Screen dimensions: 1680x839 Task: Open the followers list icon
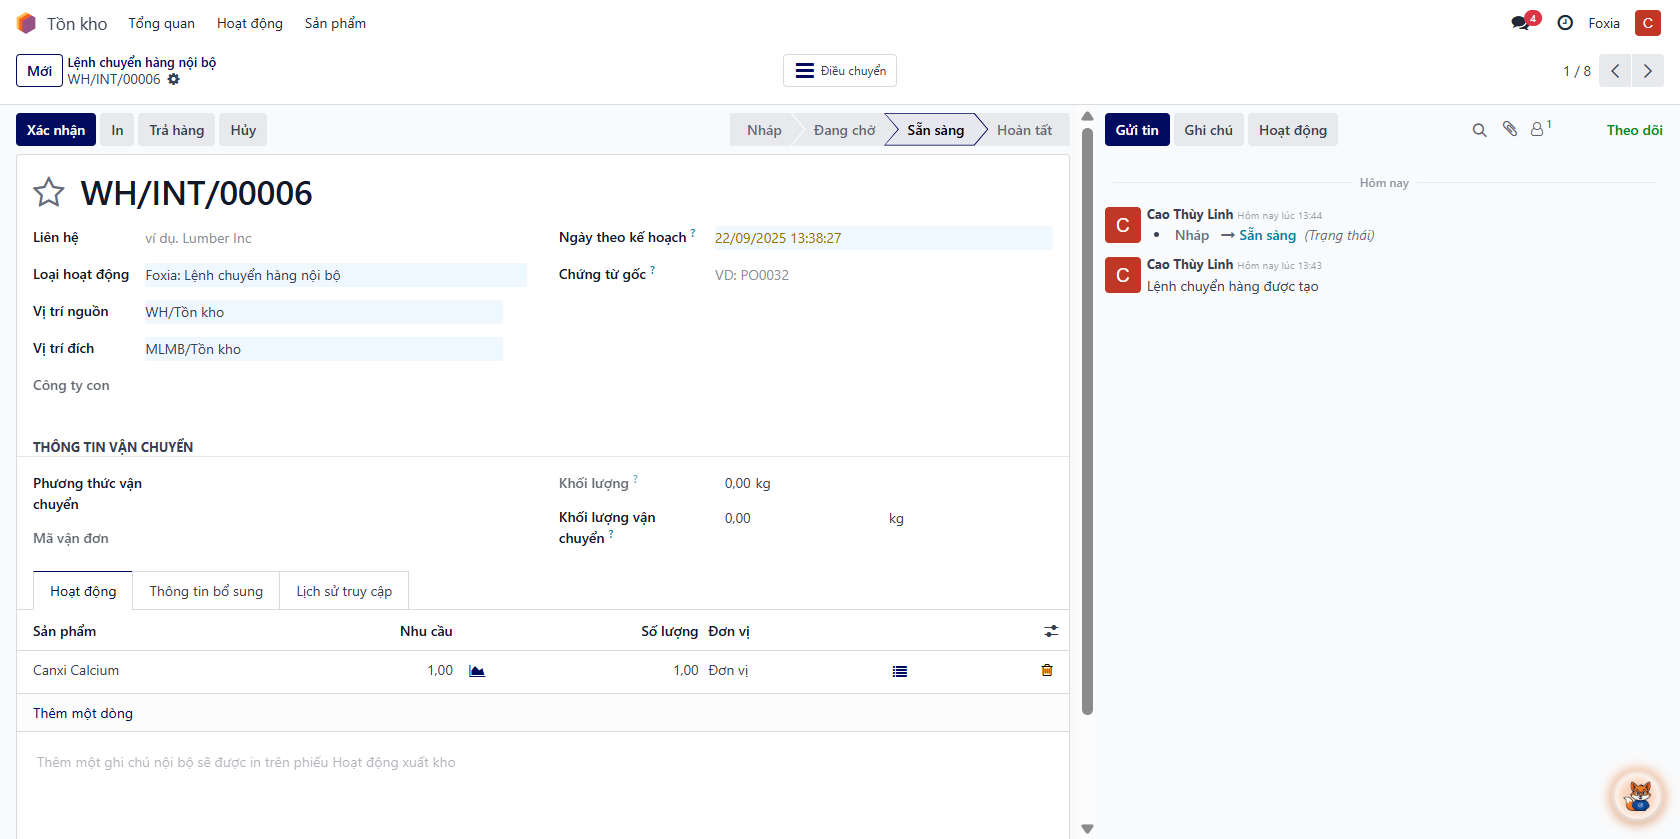[1538, 129]
